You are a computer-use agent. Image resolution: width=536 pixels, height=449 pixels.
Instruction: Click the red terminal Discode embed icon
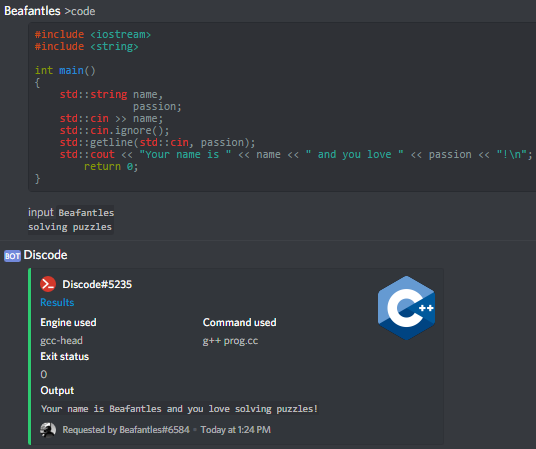[x=48, y=284]
